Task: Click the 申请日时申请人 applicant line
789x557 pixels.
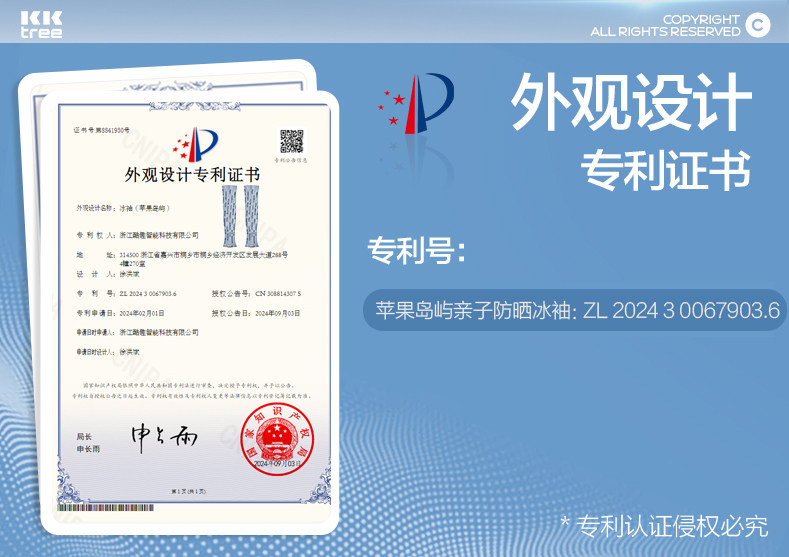Action: [137, 332]
